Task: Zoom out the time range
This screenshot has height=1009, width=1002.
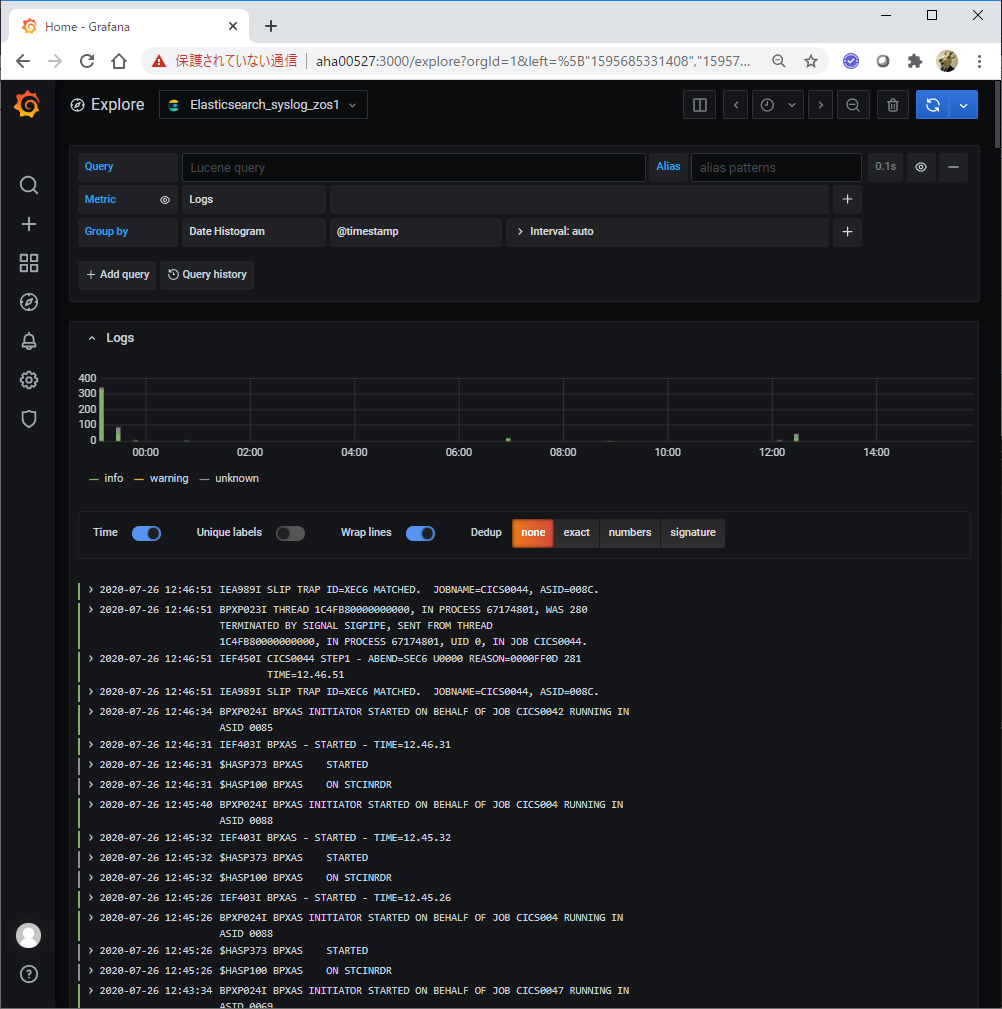Action: point(853,105)
